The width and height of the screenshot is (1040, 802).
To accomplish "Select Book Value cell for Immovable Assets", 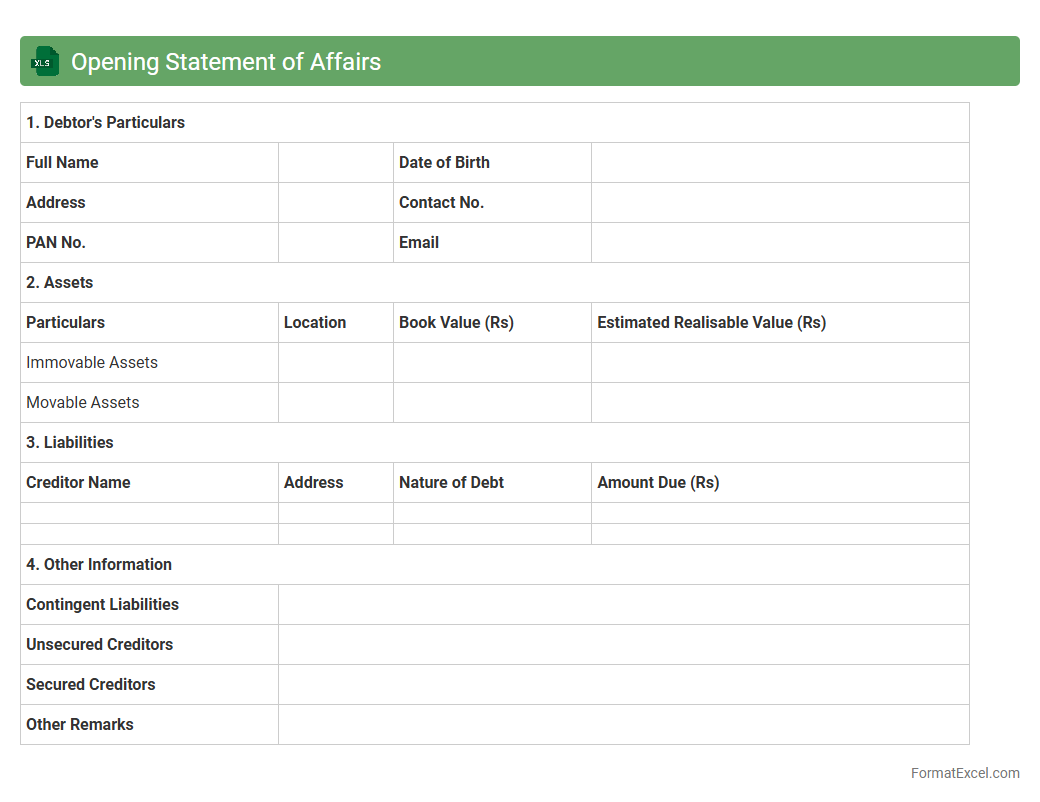I will (492, 362).
